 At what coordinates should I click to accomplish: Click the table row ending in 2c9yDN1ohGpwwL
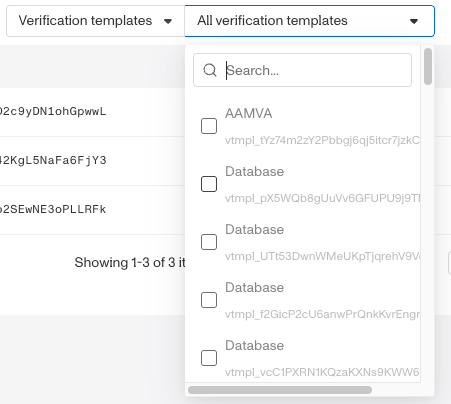[x=92, y=112]
